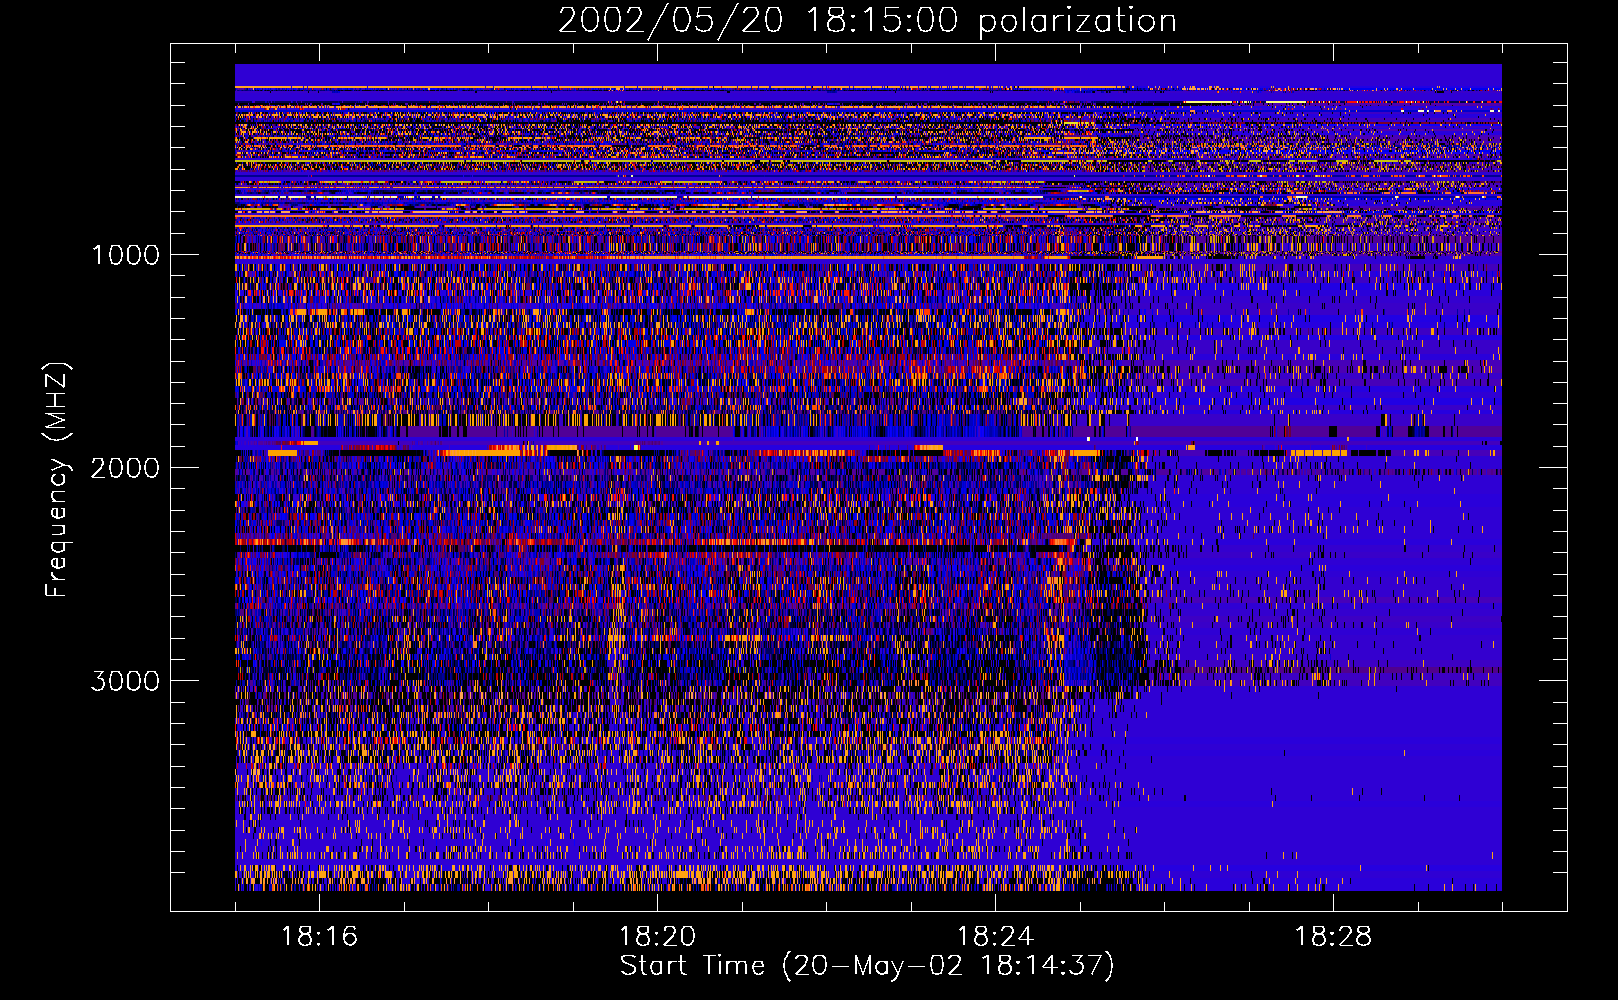Image resolution: width=1618 pixels, height=1000 pixels.
Task: Click the 1000 frequency tick label
Action: (x=125, y=255)
